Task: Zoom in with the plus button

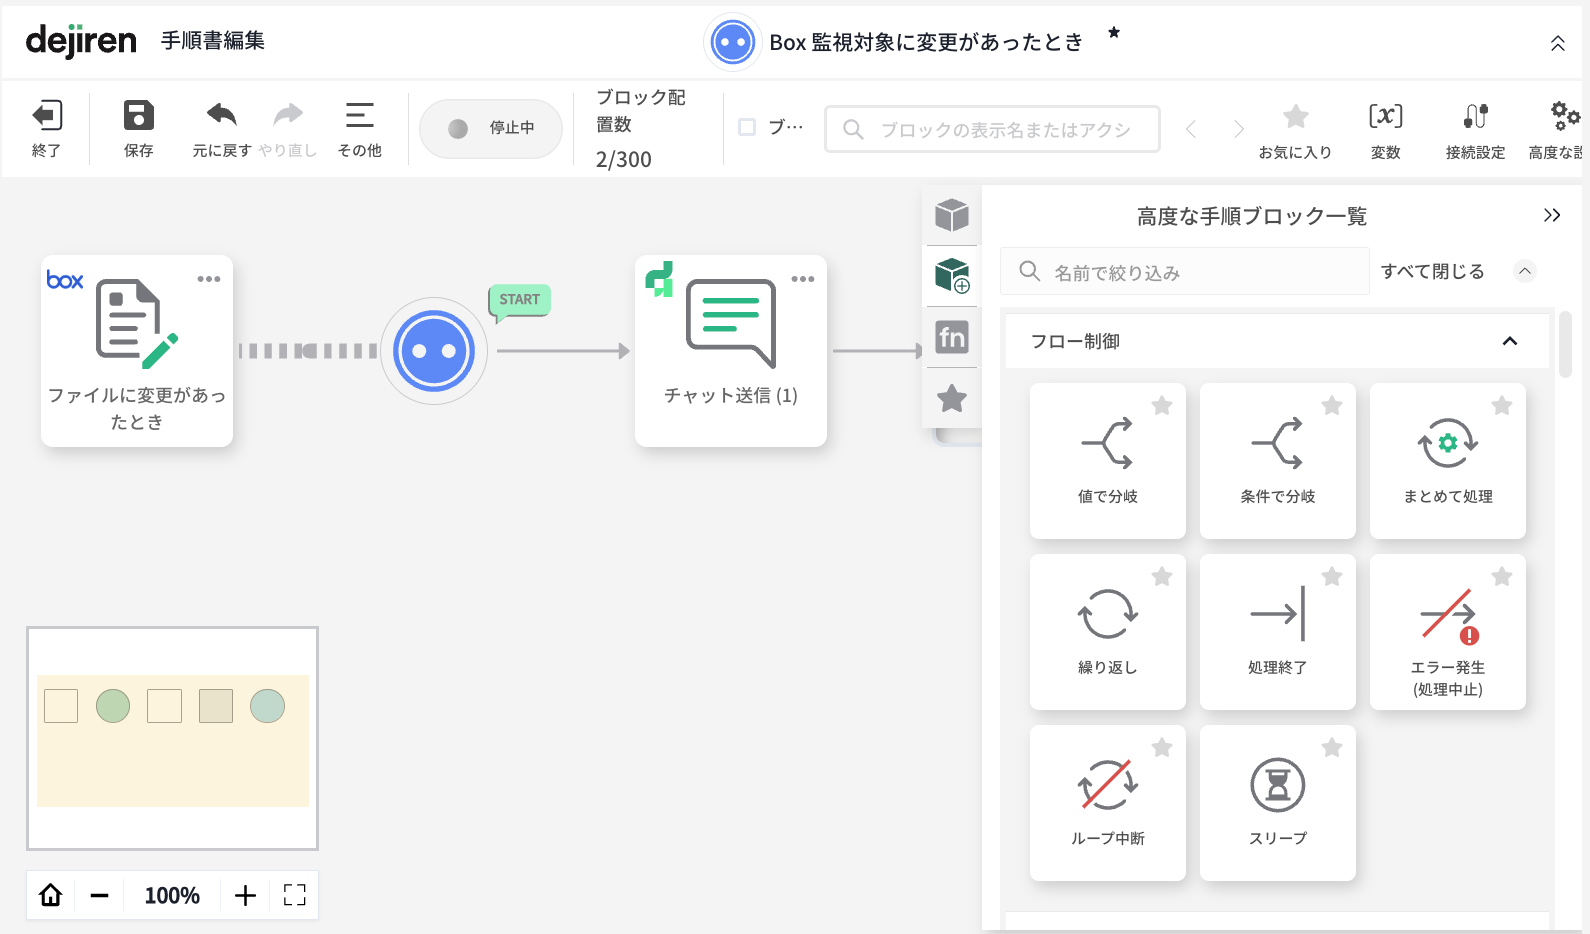Action: (245, 895)
